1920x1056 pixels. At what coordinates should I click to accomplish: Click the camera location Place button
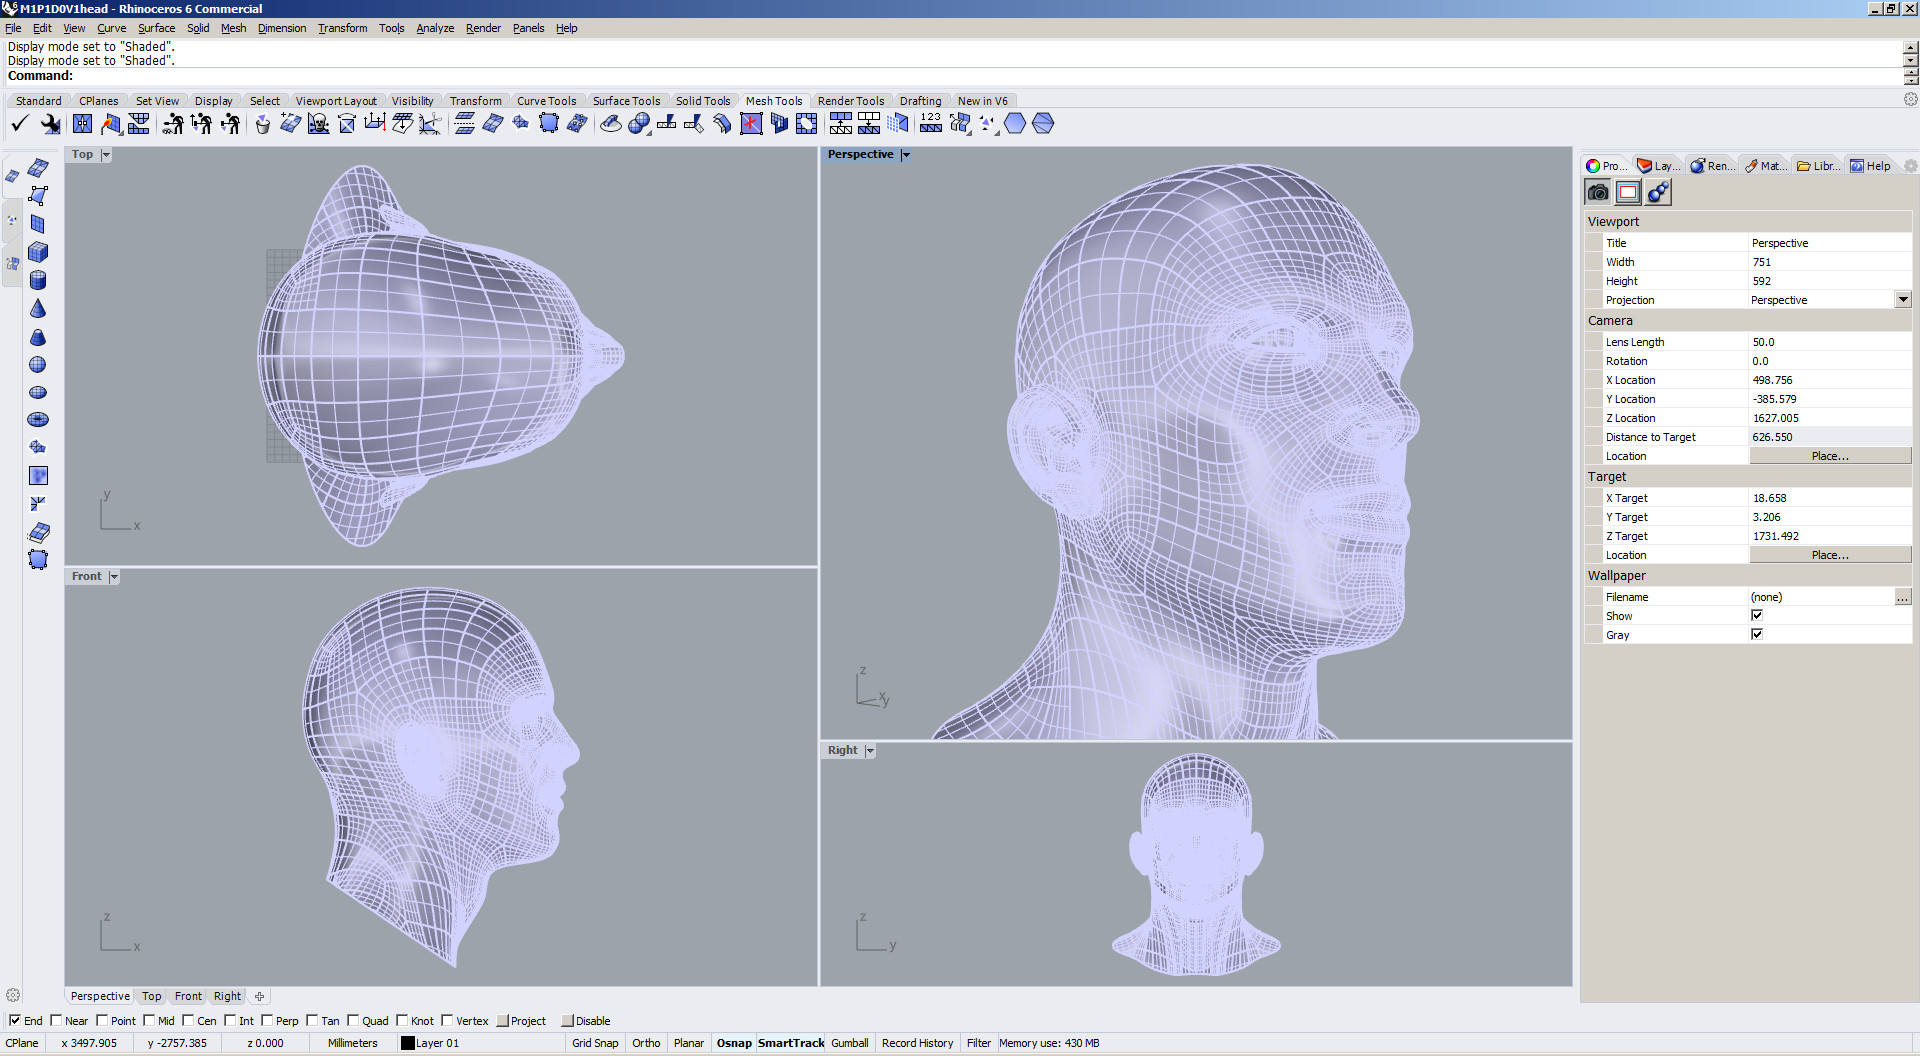pos(1829,456)
